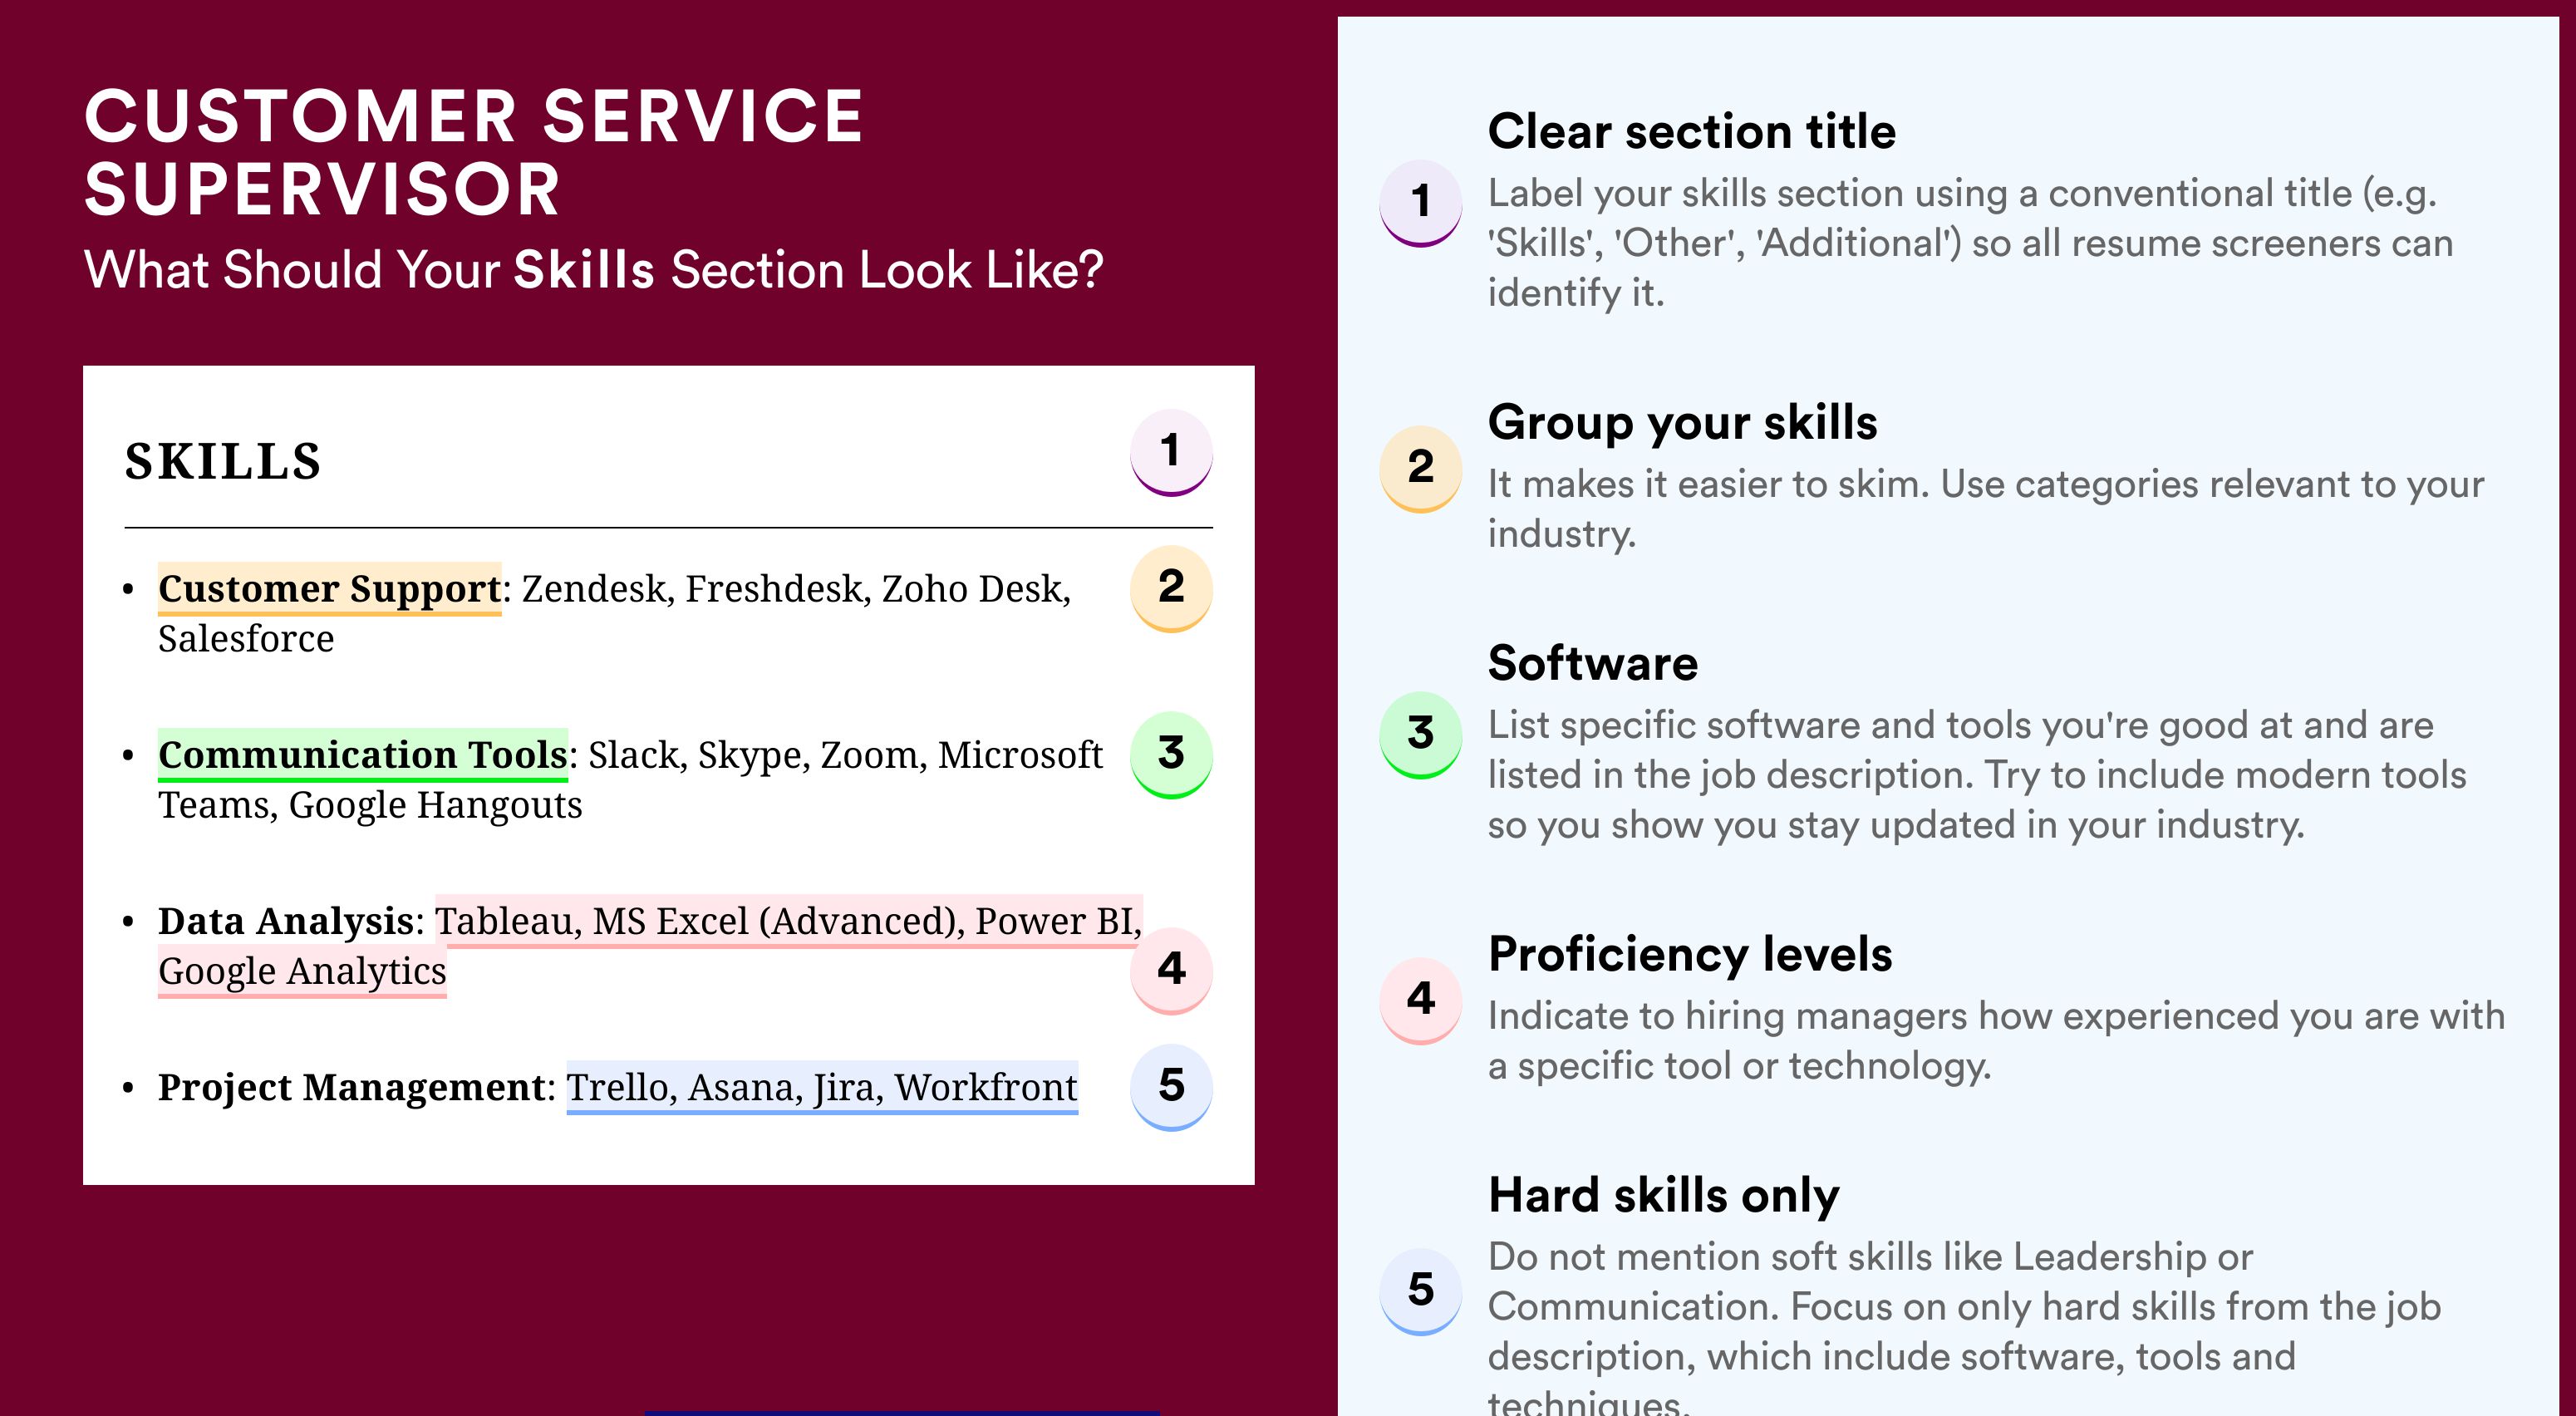Click the Proficiency levels heading
The image size is (2576, 1416).
pyautogui.click(x=1690, y=954)
